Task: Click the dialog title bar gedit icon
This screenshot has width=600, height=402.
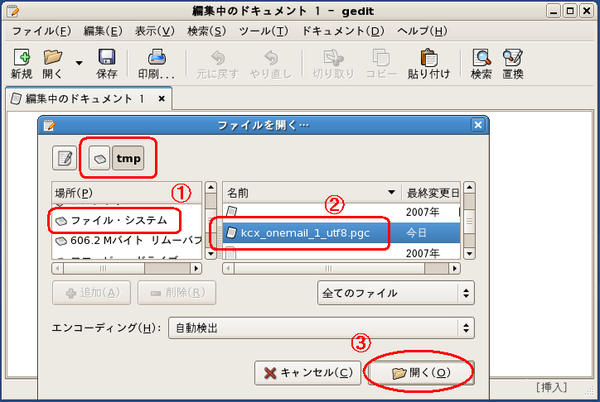Action: [49, 125]
